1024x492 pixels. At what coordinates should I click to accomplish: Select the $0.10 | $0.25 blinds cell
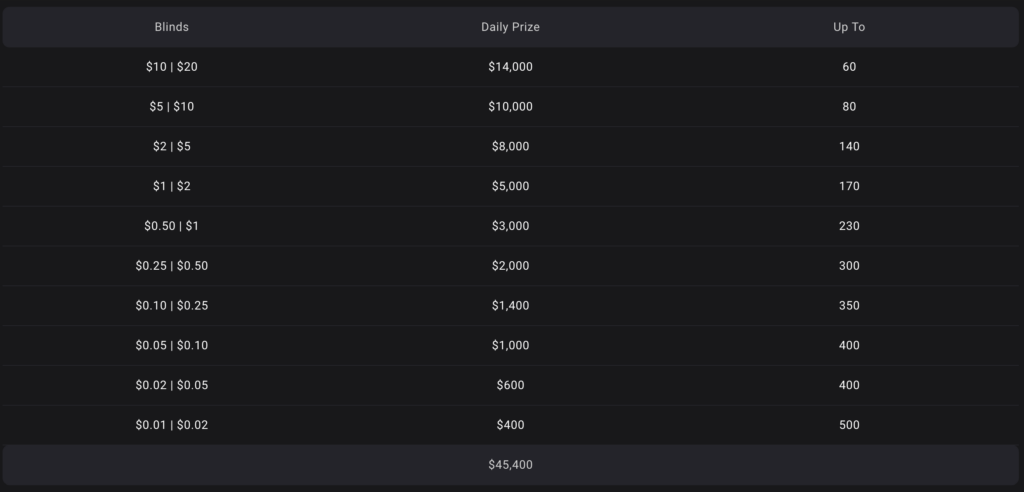172,306
